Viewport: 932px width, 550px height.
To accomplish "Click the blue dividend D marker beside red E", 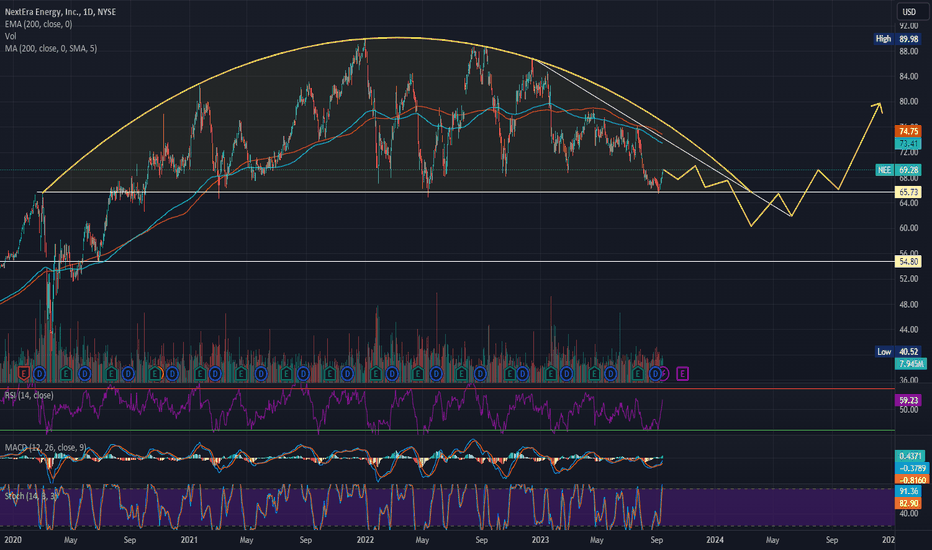I will pyautogui.click(x=39, y=373).
